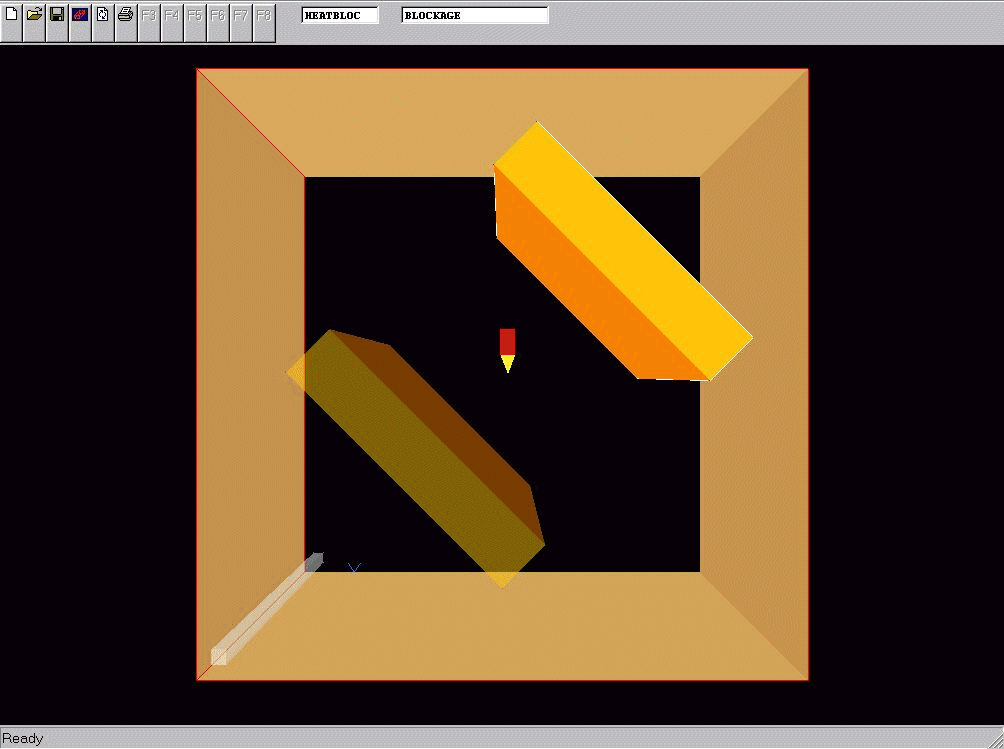Click the New document icon
The image size is (1004, 749).
pyautogui.click(x=12, y=16)
